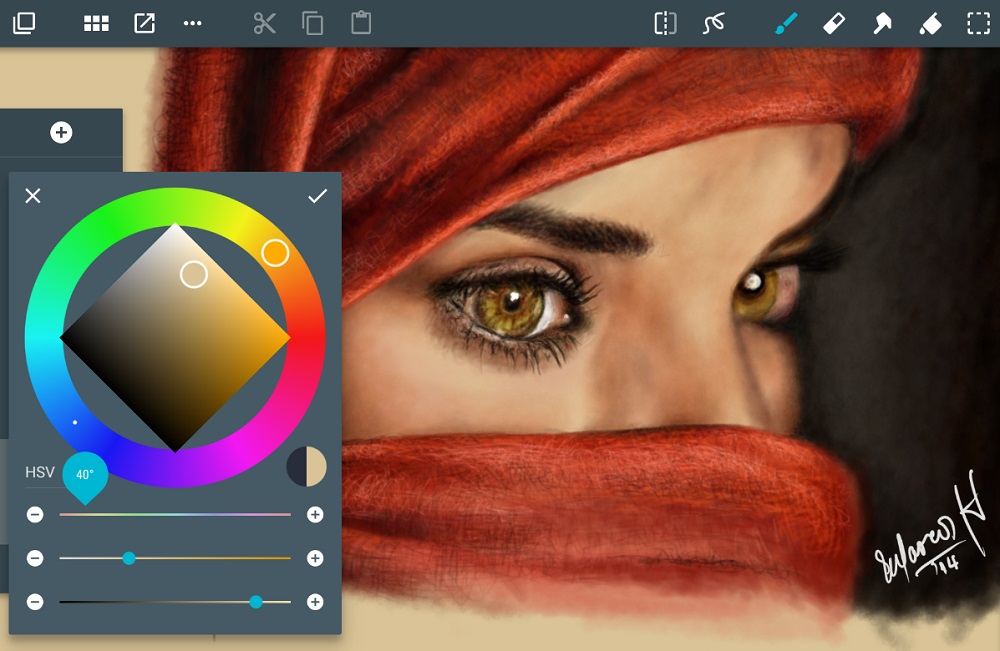
Task: Cut with the Scissors icon
Action: 262,23
